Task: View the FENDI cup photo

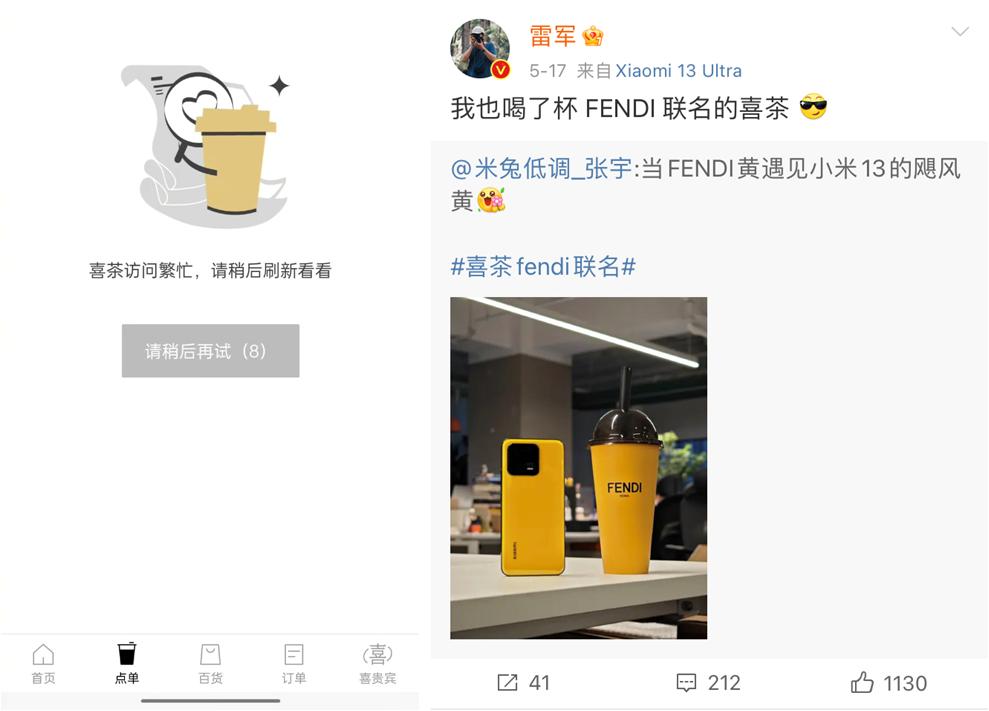Action: [x=578, y=468]
